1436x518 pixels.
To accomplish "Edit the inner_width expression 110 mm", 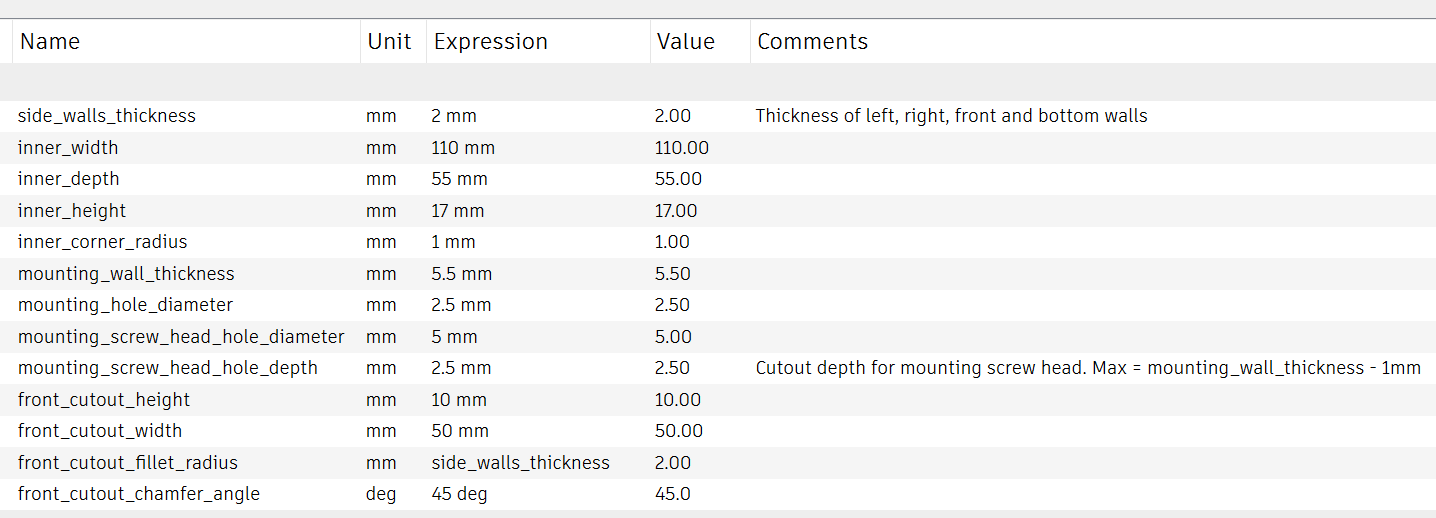I will click(x=463, y=148).
